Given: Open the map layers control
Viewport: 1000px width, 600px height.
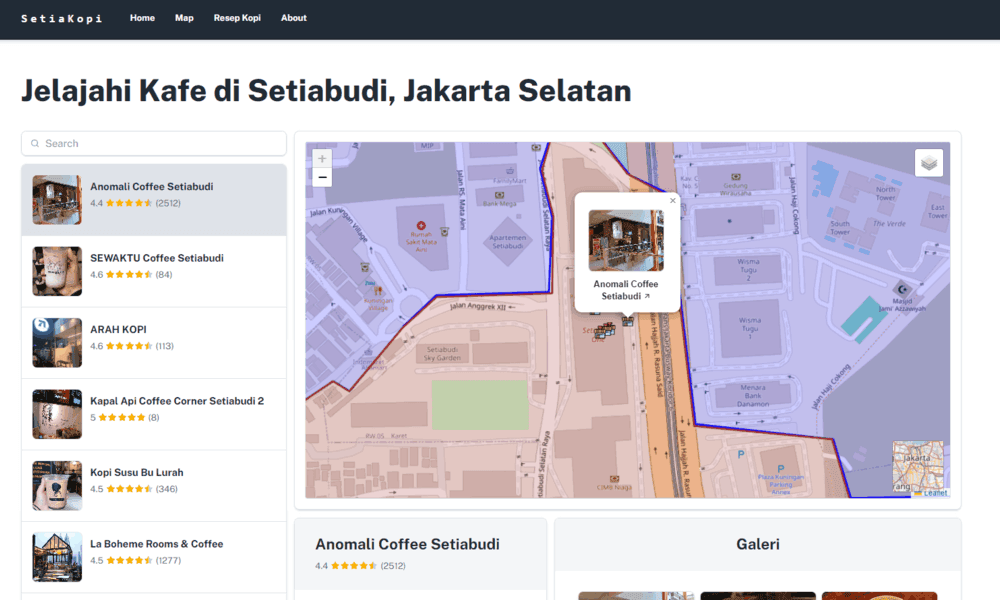Looking at the screenshot, I should pyautogui.click(x=929, y=163).
